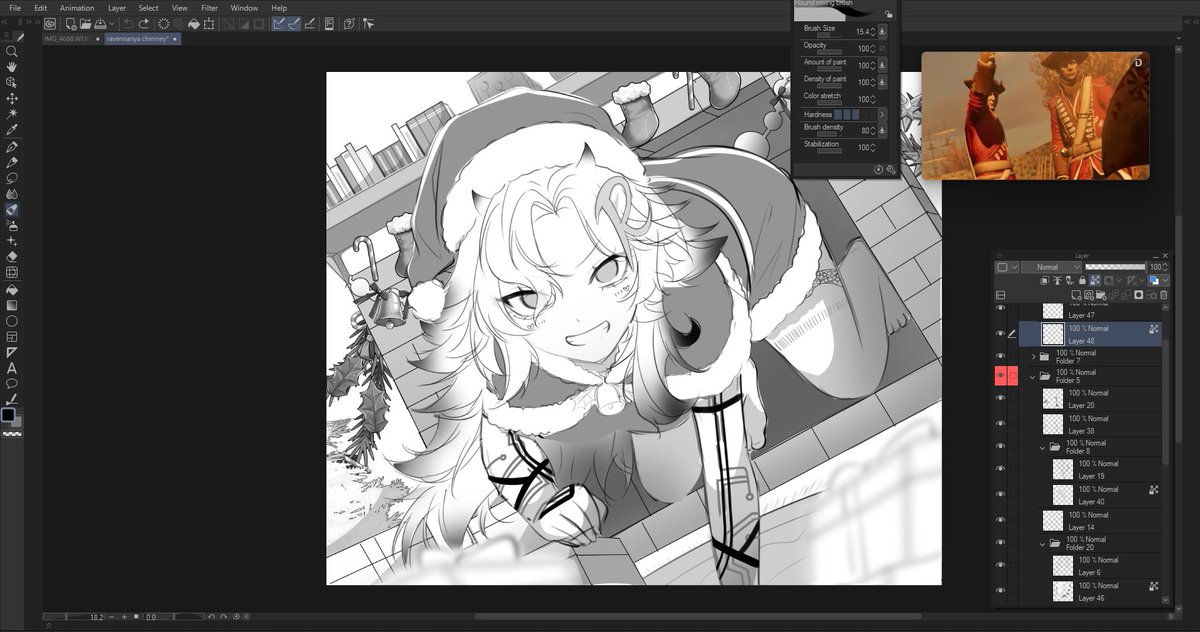Hide Folder 7 using its eye icon
The width and height of the screenshot is (1200, 632).
[x=1000, y=356]
